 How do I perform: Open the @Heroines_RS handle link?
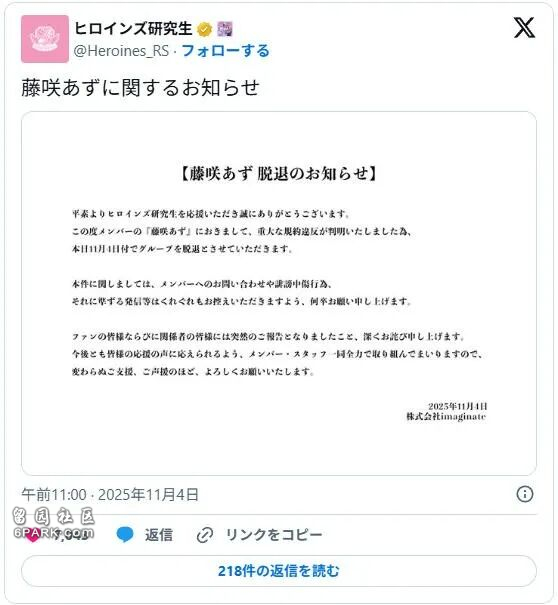point(121,51)
